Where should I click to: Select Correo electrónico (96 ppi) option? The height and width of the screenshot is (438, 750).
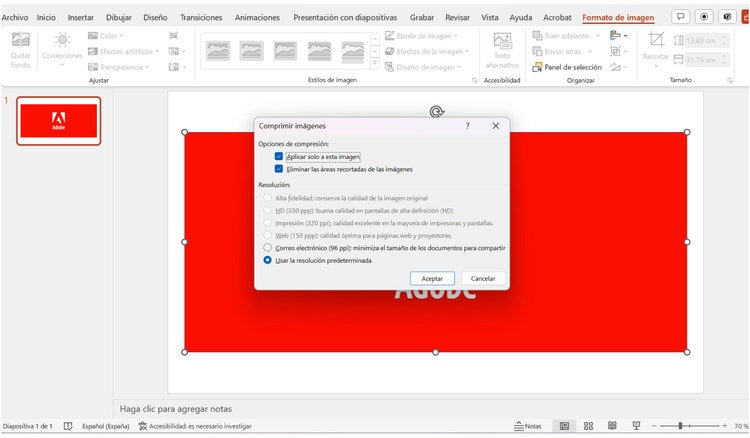click(x=267, y=248)
